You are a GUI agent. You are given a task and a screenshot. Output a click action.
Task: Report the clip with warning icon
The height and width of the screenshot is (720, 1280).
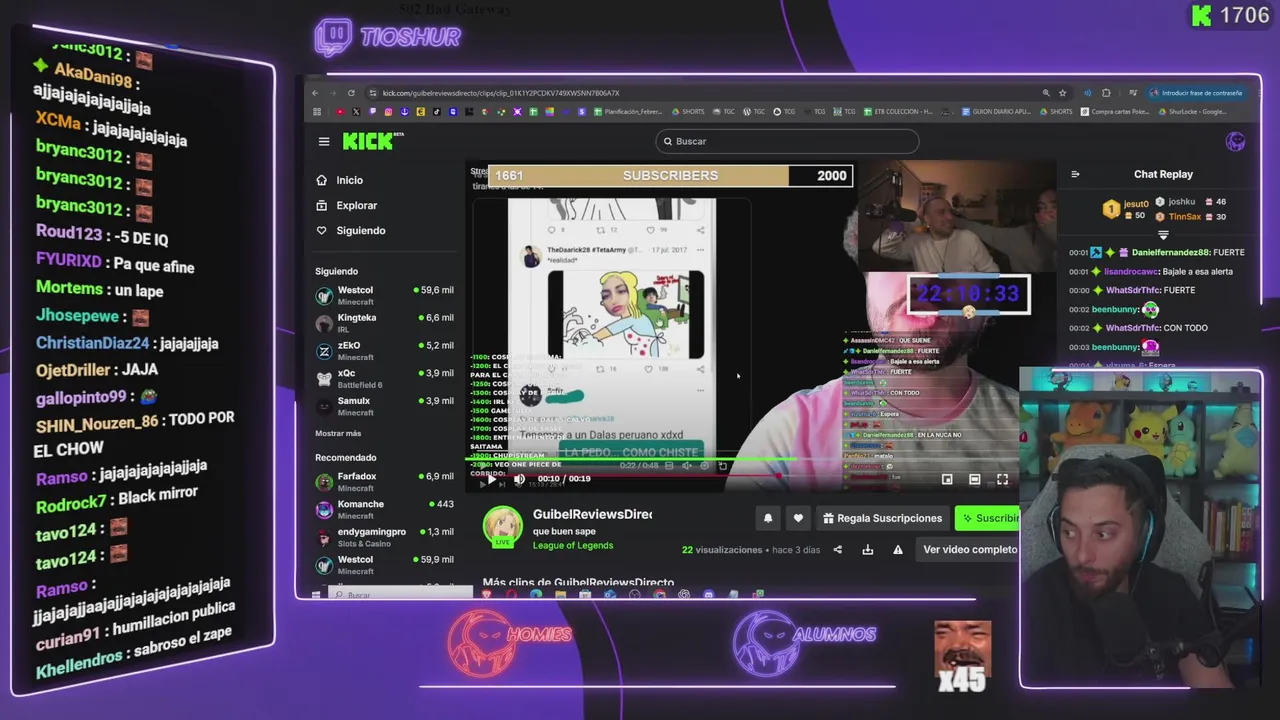pos(898,549)
